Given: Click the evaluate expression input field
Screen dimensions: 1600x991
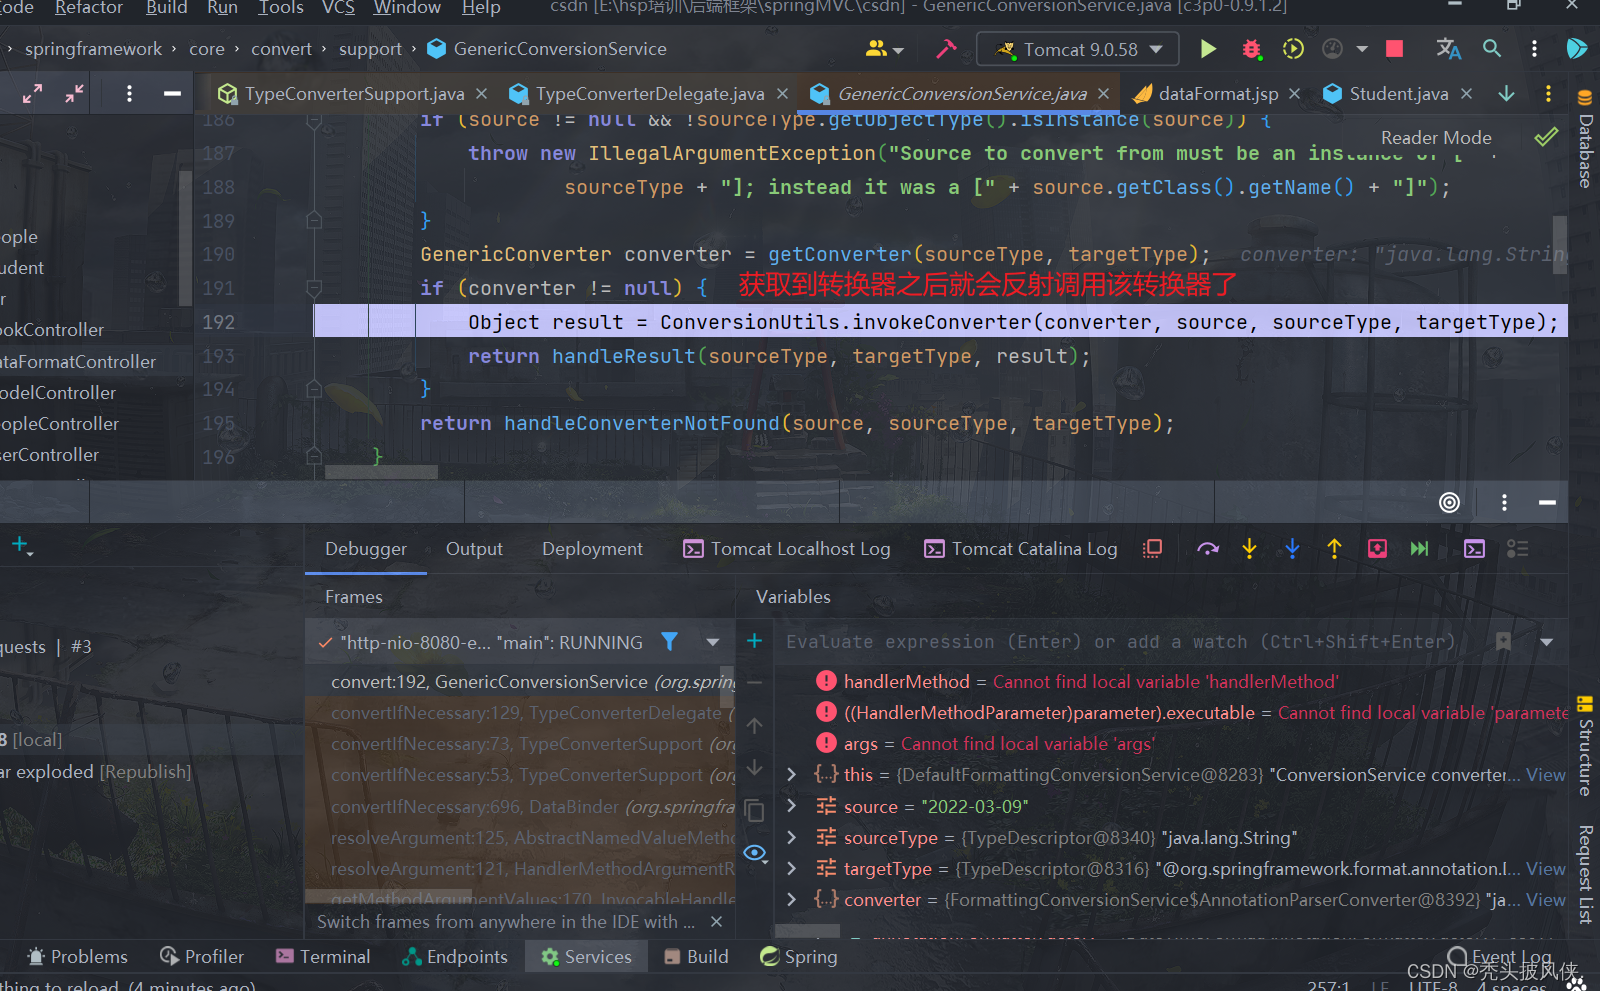Looking at the screenshot, I should click(1130, 642).
